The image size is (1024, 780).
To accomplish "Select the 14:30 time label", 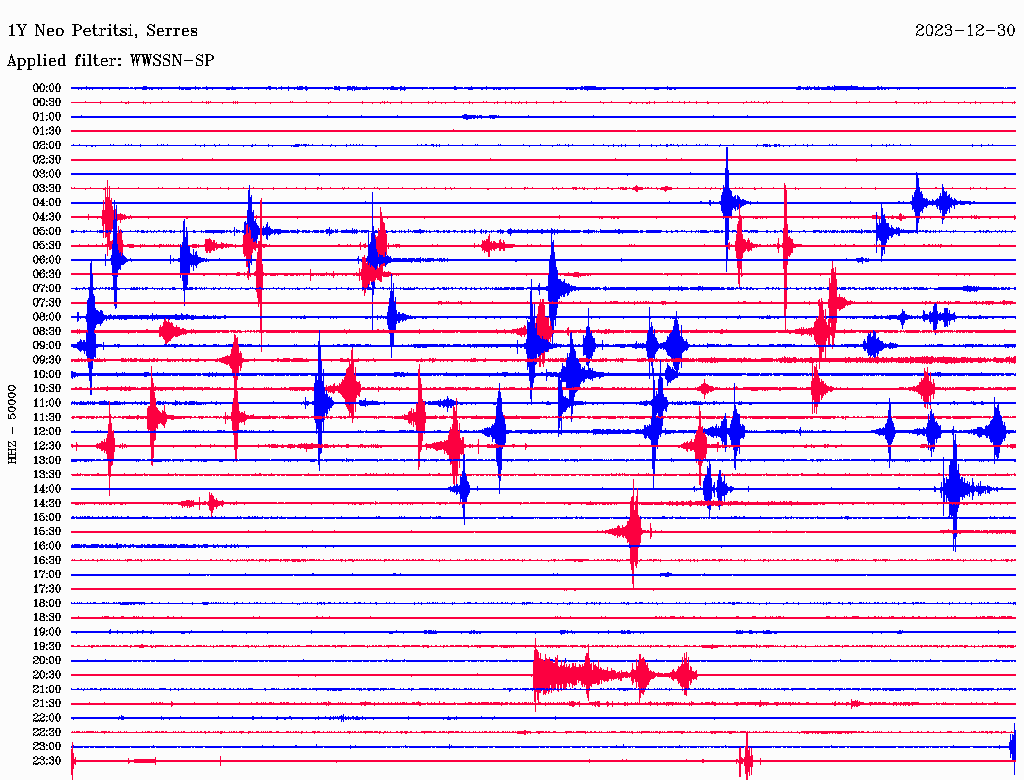I will coord(47,503).
